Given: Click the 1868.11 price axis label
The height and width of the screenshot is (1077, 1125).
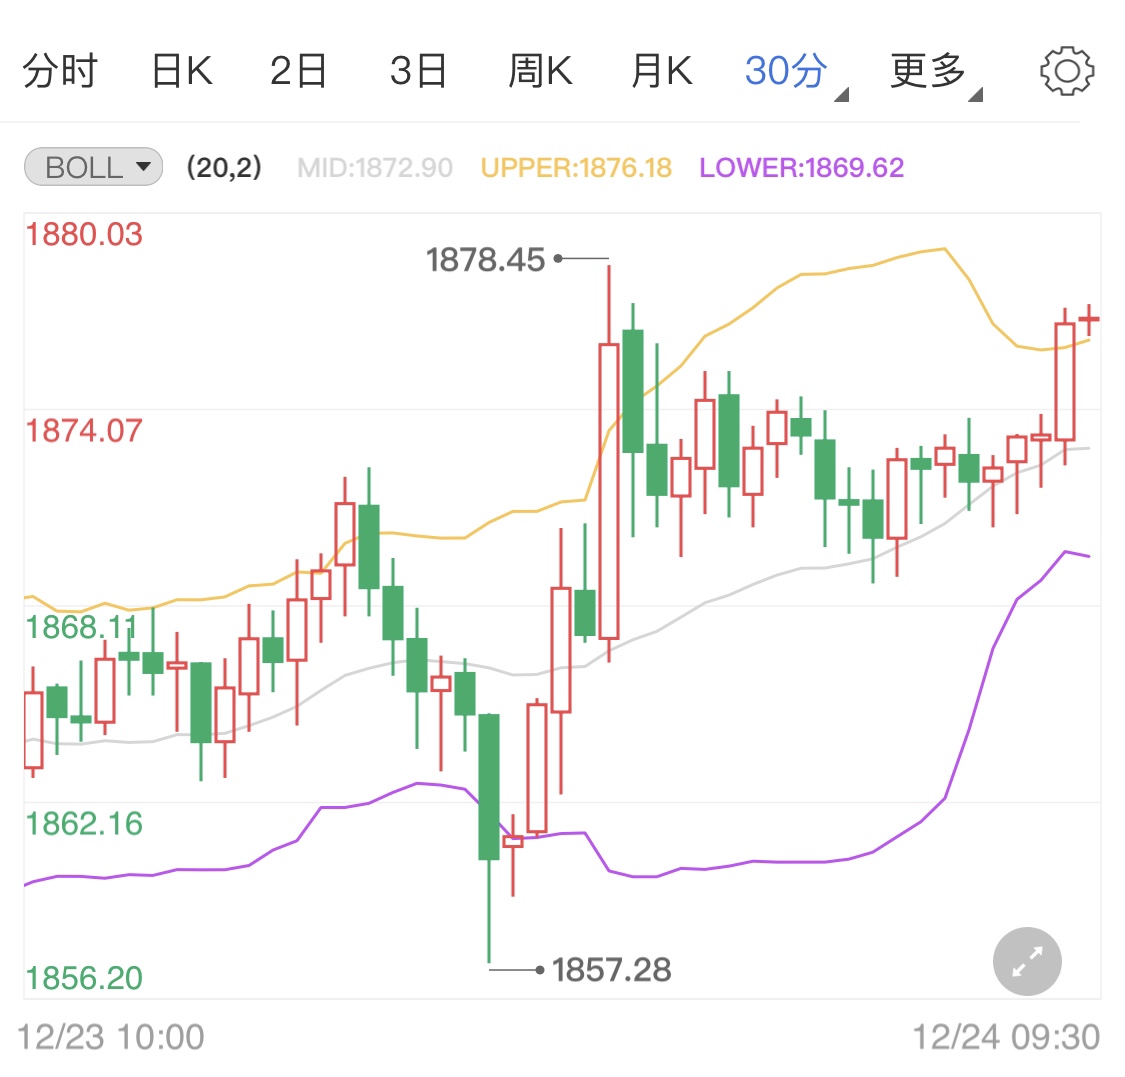Looking at the screenshot, I should click(80, 627).
